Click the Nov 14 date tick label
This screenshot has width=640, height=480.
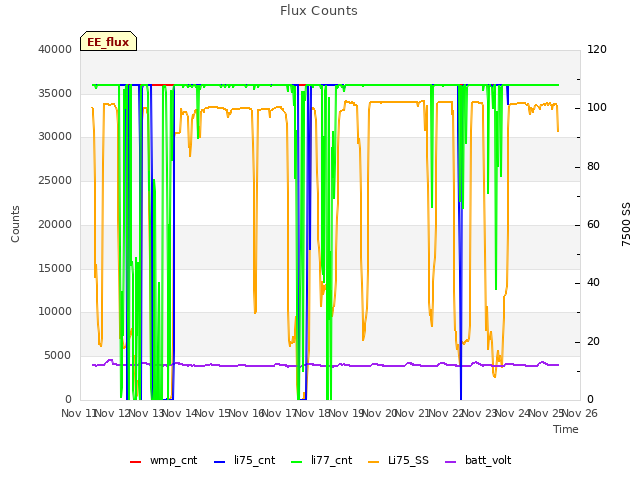(180, 413)
